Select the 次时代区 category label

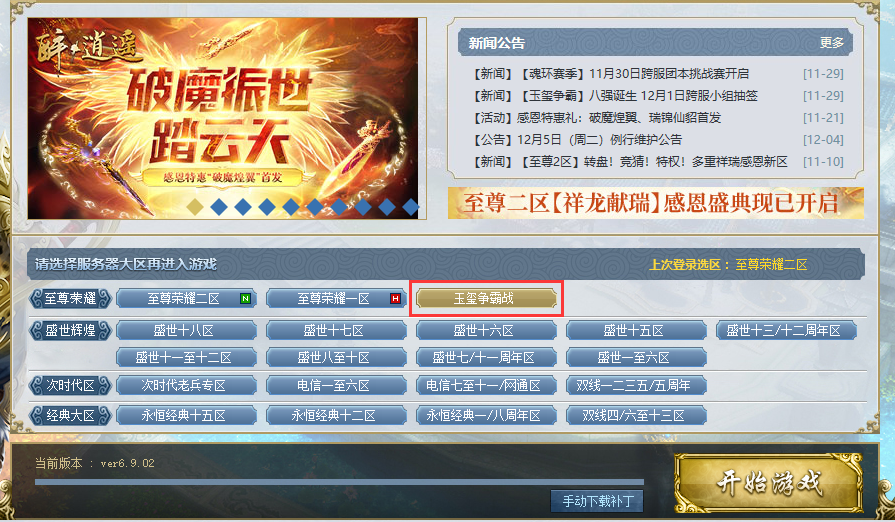tap(70, 385)
